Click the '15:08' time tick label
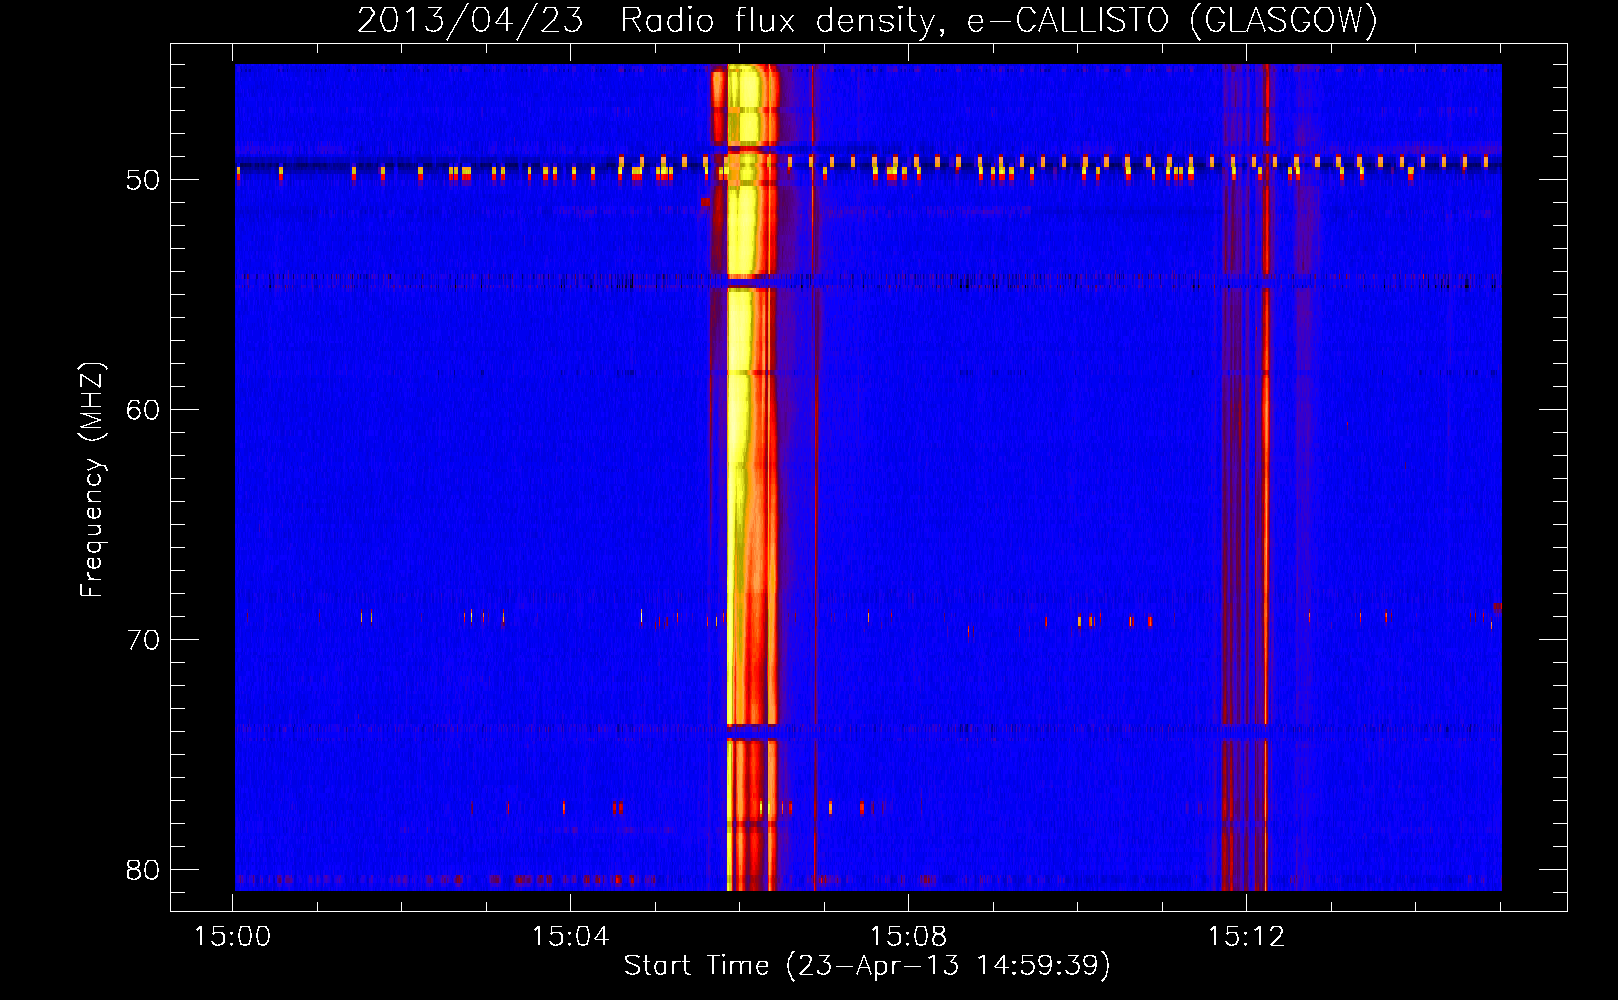Image resolution: width=1618 pixels, height=1000 pixels. click(908, 937)
